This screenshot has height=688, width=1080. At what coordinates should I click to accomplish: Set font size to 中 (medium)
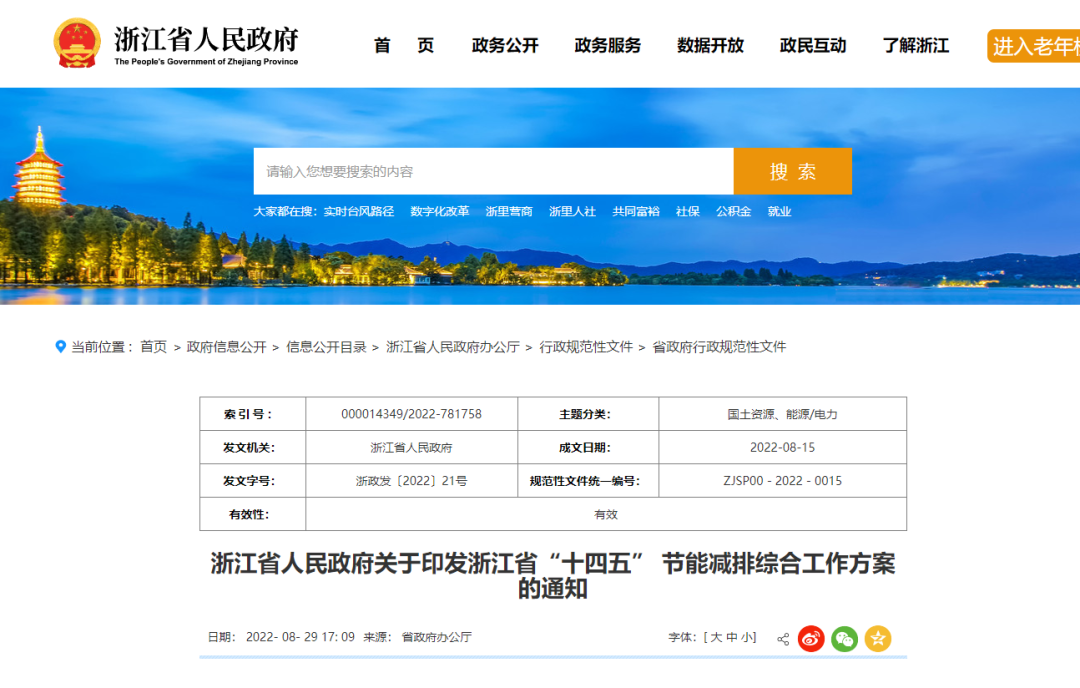pyautogui.click(x=732, y=637)
